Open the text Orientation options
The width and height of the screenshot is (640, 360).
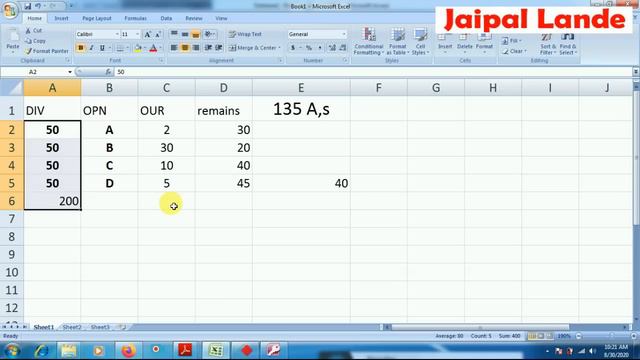209,34
